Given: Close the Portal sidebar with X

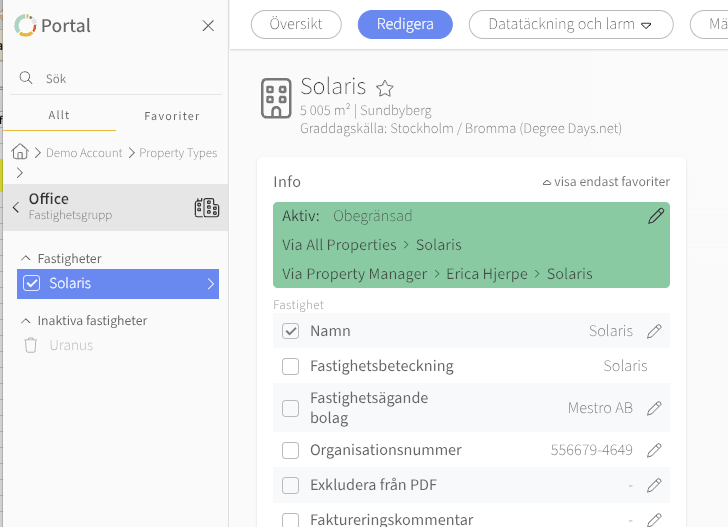Looking at the screenshot, I should pos(208,26).
